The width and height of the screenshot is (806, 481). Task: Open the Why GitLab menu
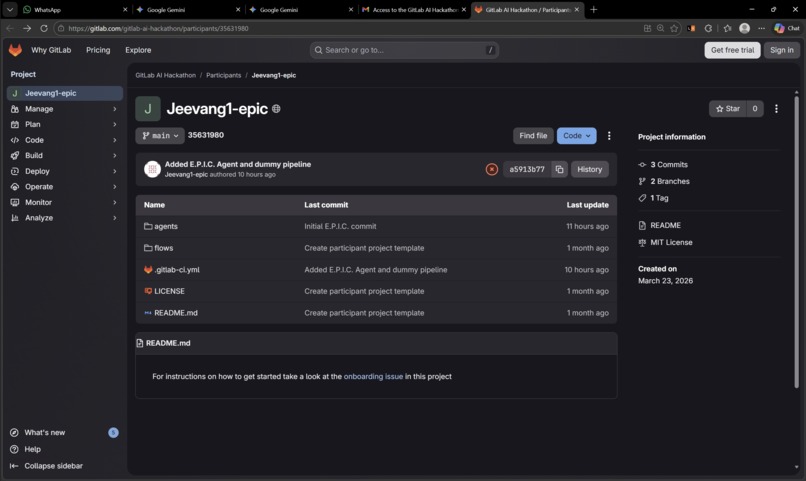(x=51, y=50)
